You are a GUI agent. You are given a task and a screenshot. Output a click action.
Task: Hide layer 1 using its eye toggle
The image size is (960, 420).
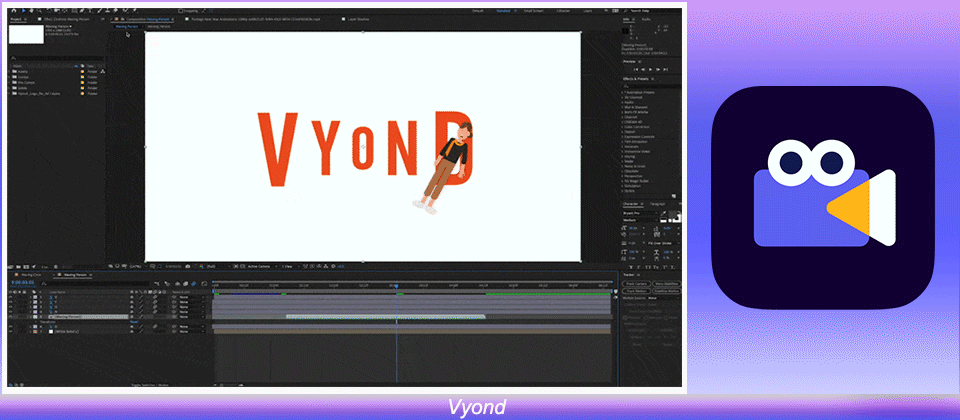point(10,297)
